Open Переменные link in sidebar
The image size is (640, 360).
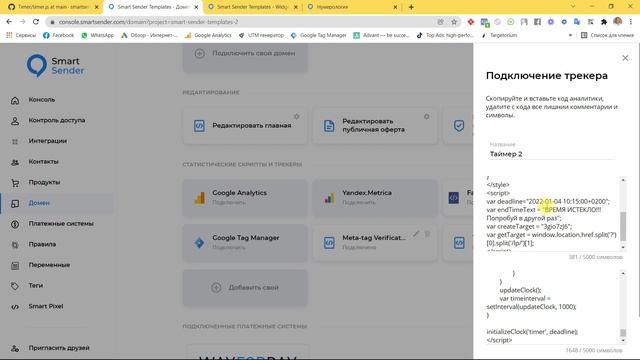49,265
